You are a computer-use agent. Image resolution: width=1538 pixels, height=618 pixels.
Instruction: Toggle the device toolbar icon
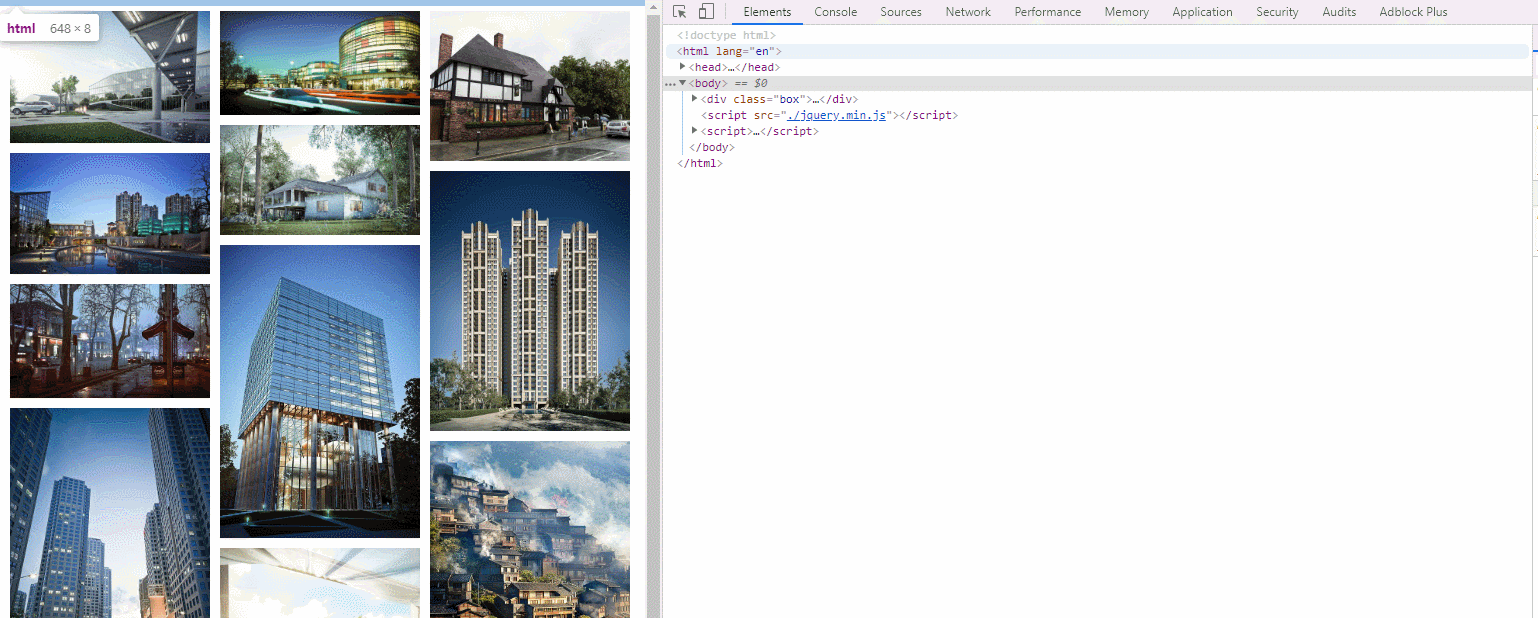(706, 12)
